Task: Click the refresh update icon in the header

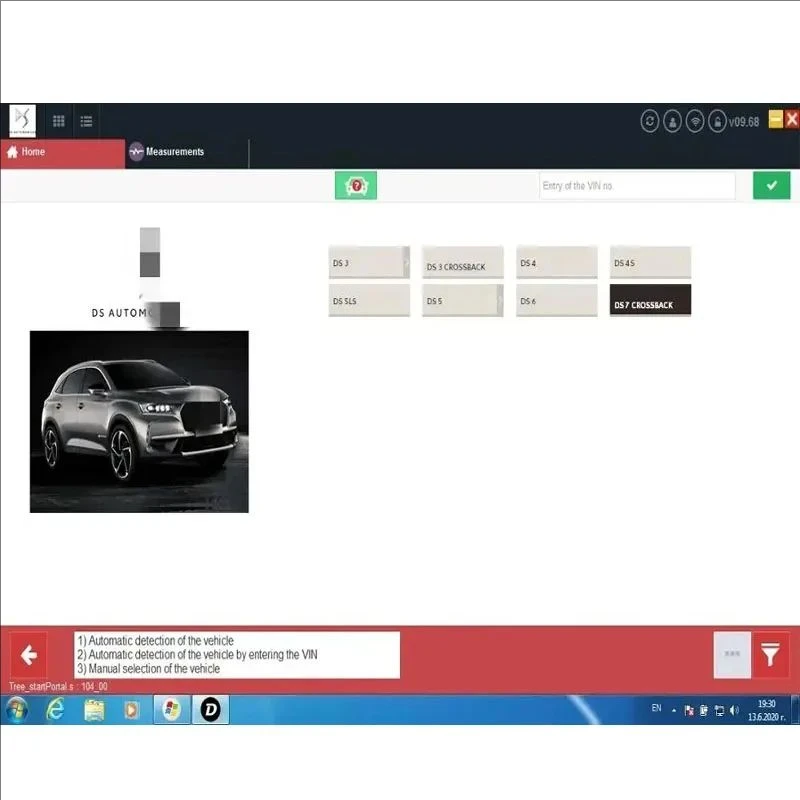Action: click(649, 121)
